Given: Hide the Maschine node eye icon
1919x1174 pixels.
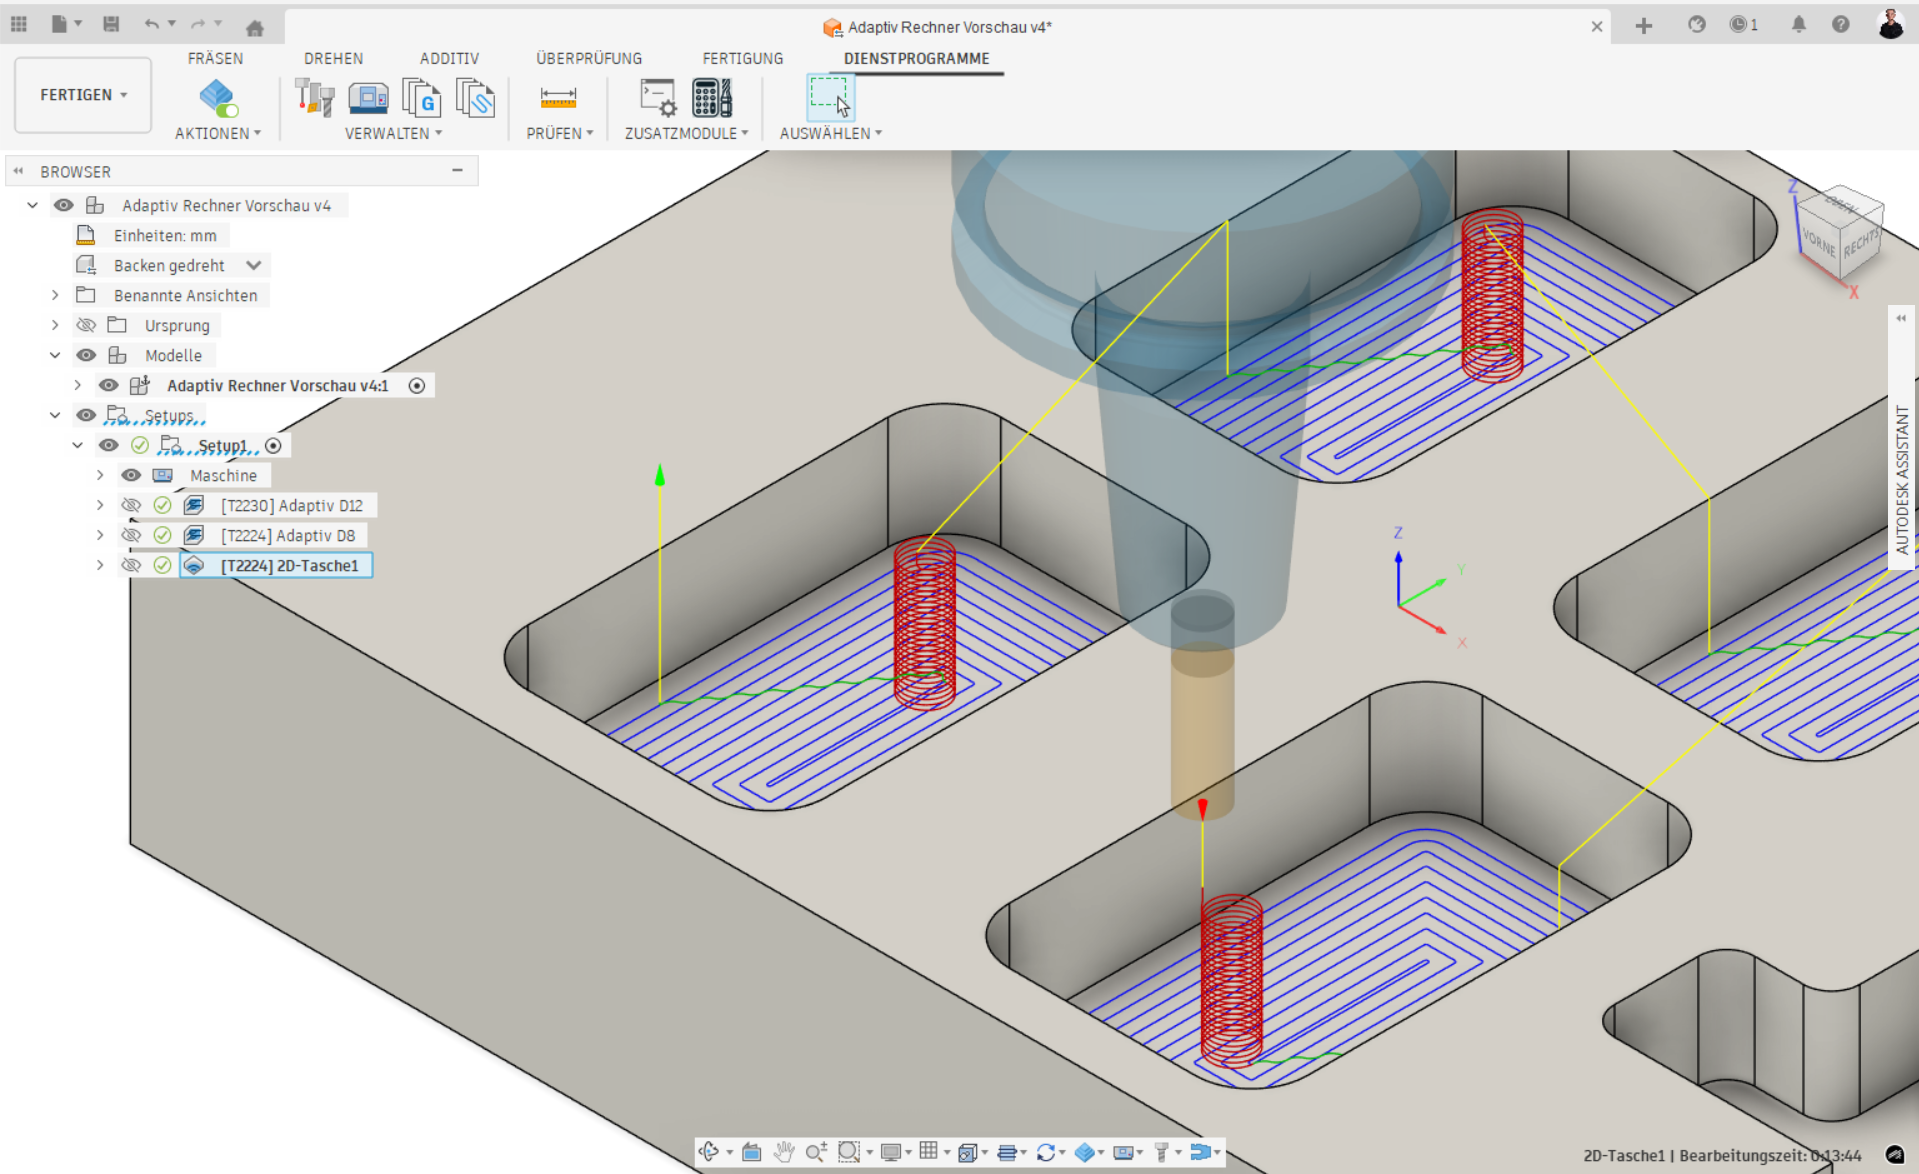Looking at the screenshot, I should [x=131, y=475].
